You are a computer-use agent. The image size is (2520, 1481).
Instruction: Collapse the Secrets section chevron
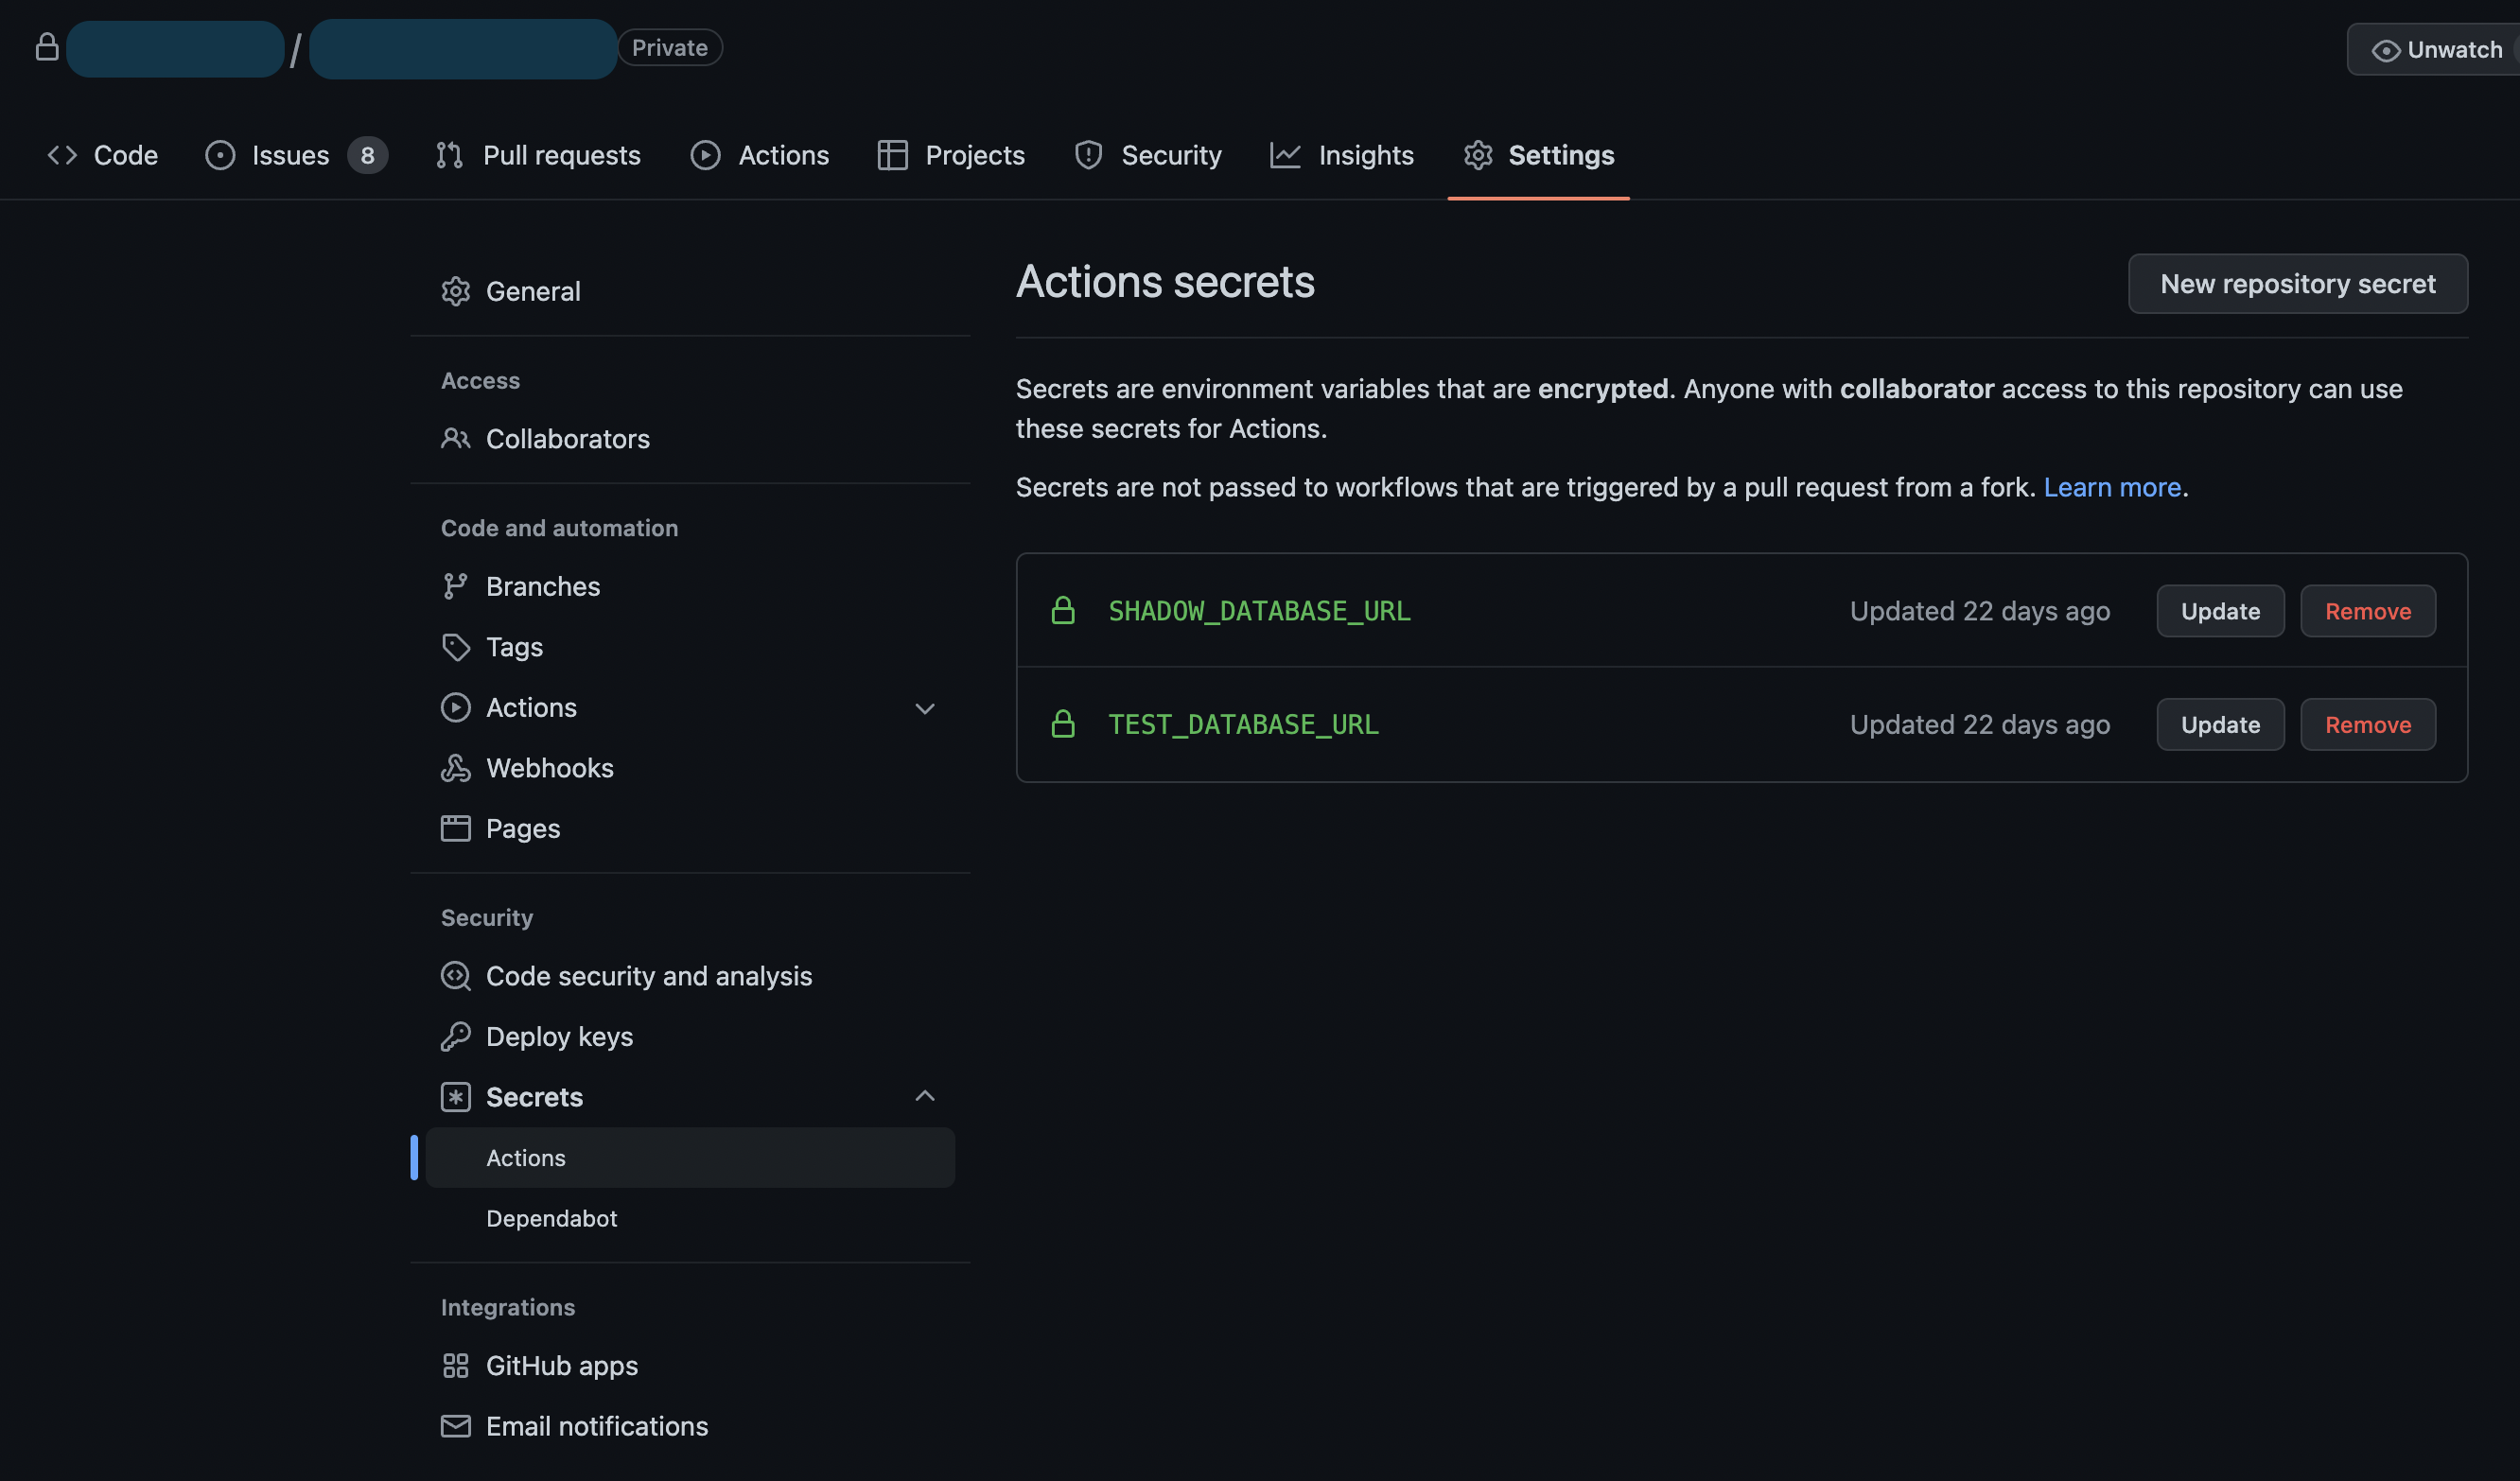click(924, 1096)
